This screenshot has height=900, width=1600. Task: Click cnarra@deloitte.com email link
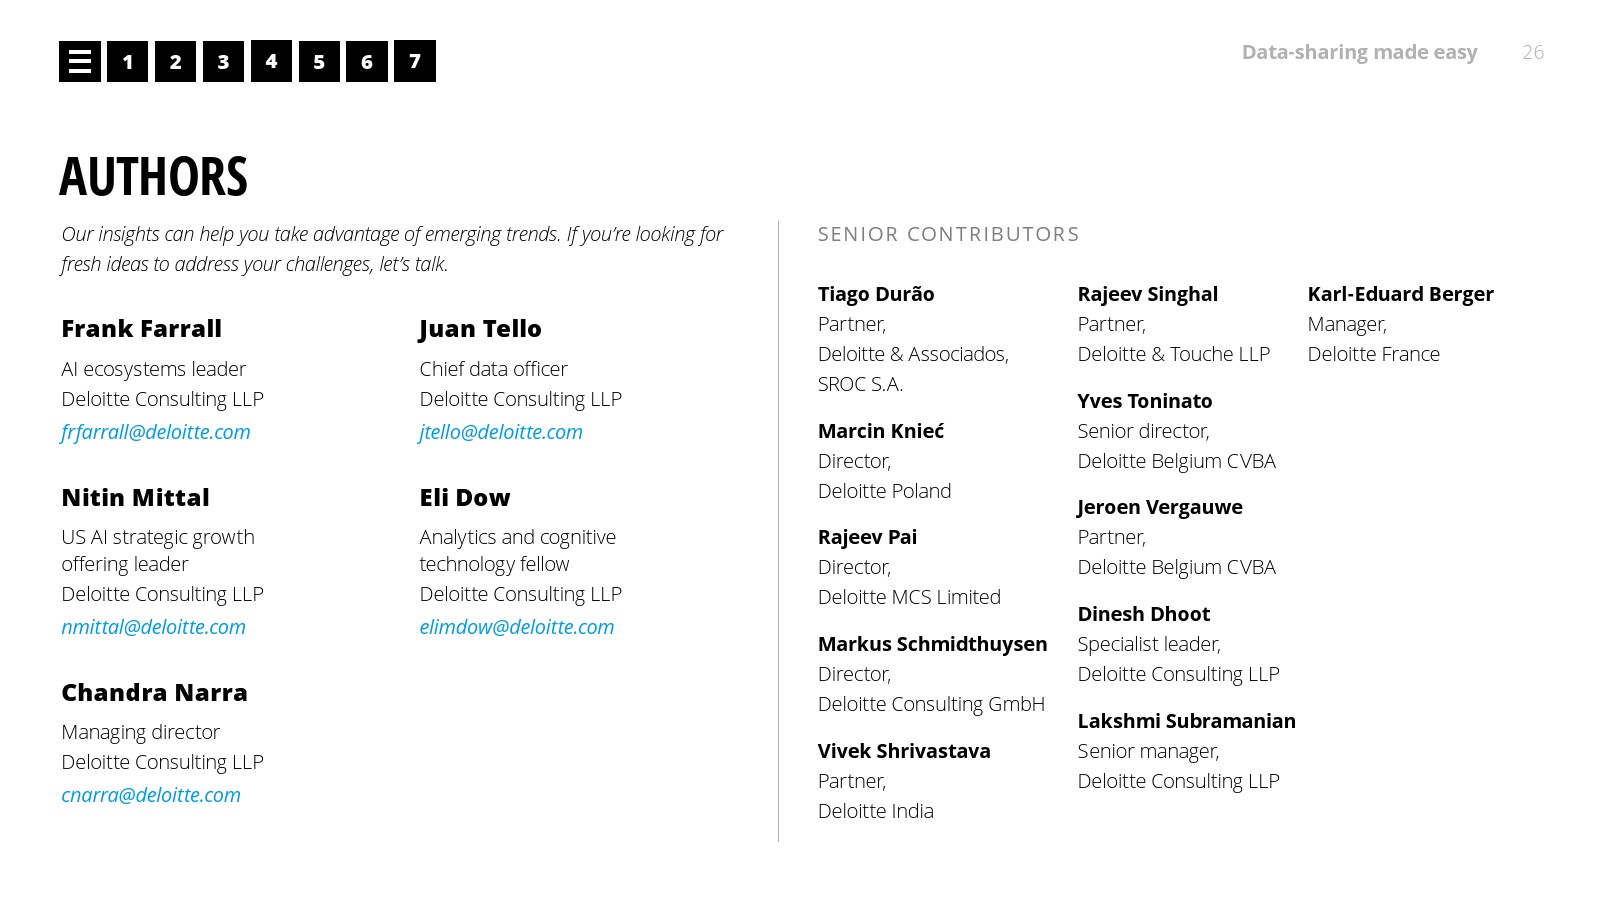[151, 795]
